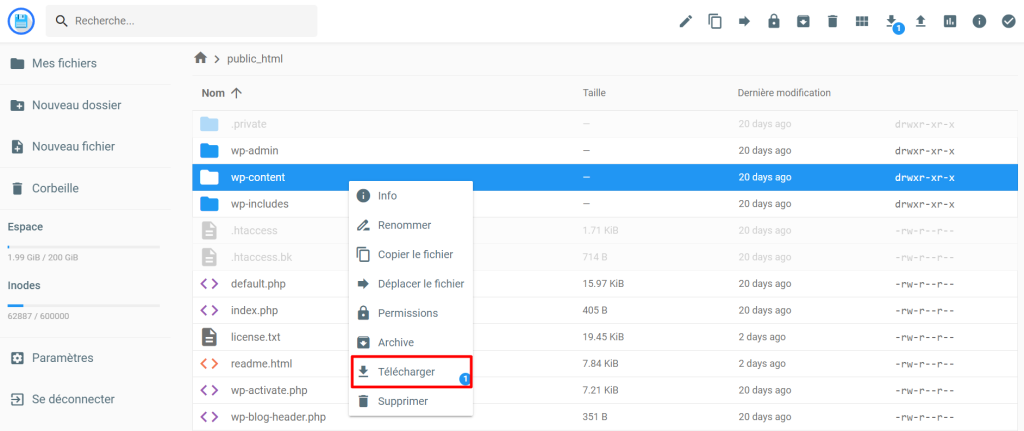Click Se déconnecter to log out

[x=73, y=399]
